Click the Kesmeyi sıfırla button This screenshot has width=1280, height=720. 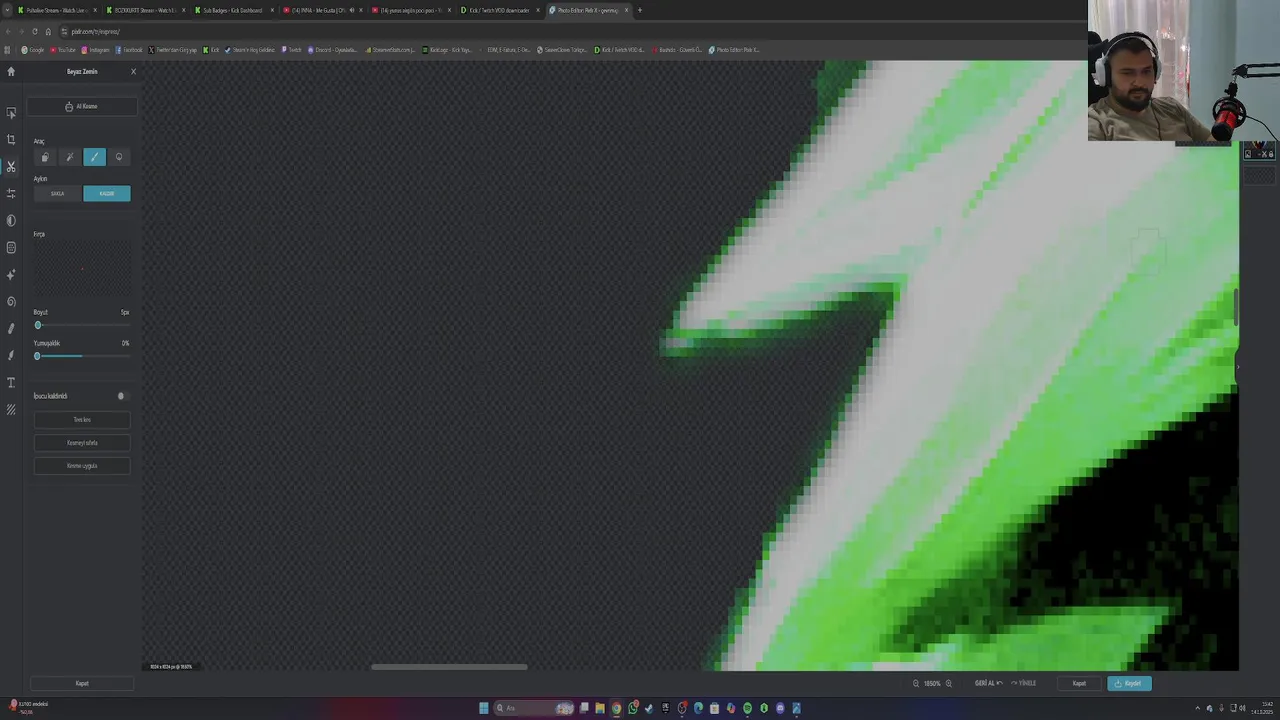pos(82,443)
